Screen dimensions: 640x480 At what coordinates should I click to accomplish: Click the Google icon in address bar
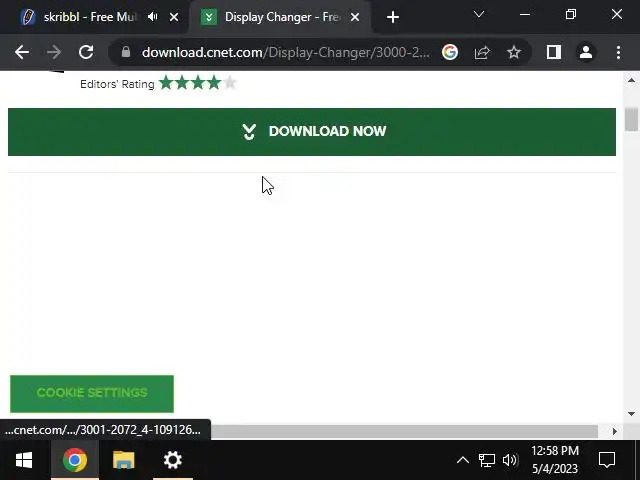coord(450,52)
